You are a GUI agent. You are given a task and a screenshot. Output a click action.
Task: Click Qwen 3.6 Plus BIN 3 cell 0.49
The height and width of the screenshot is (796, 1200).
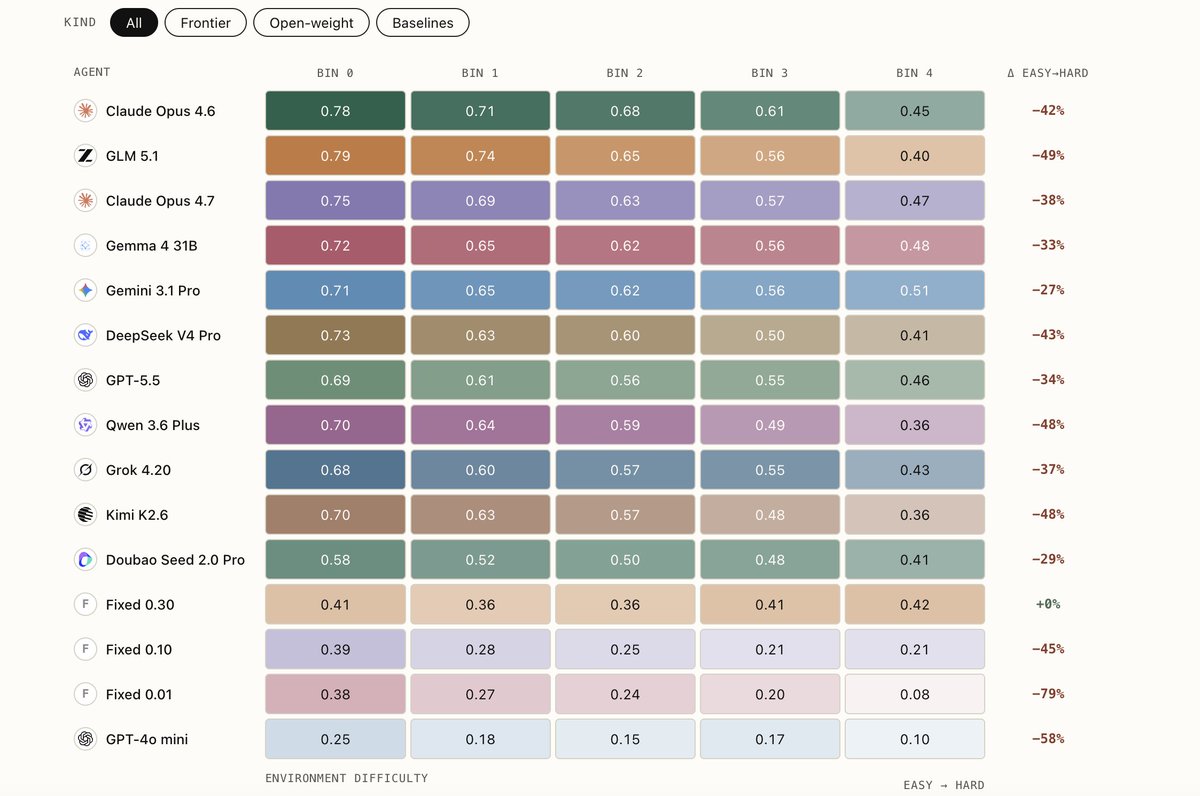tap(770, 425)
